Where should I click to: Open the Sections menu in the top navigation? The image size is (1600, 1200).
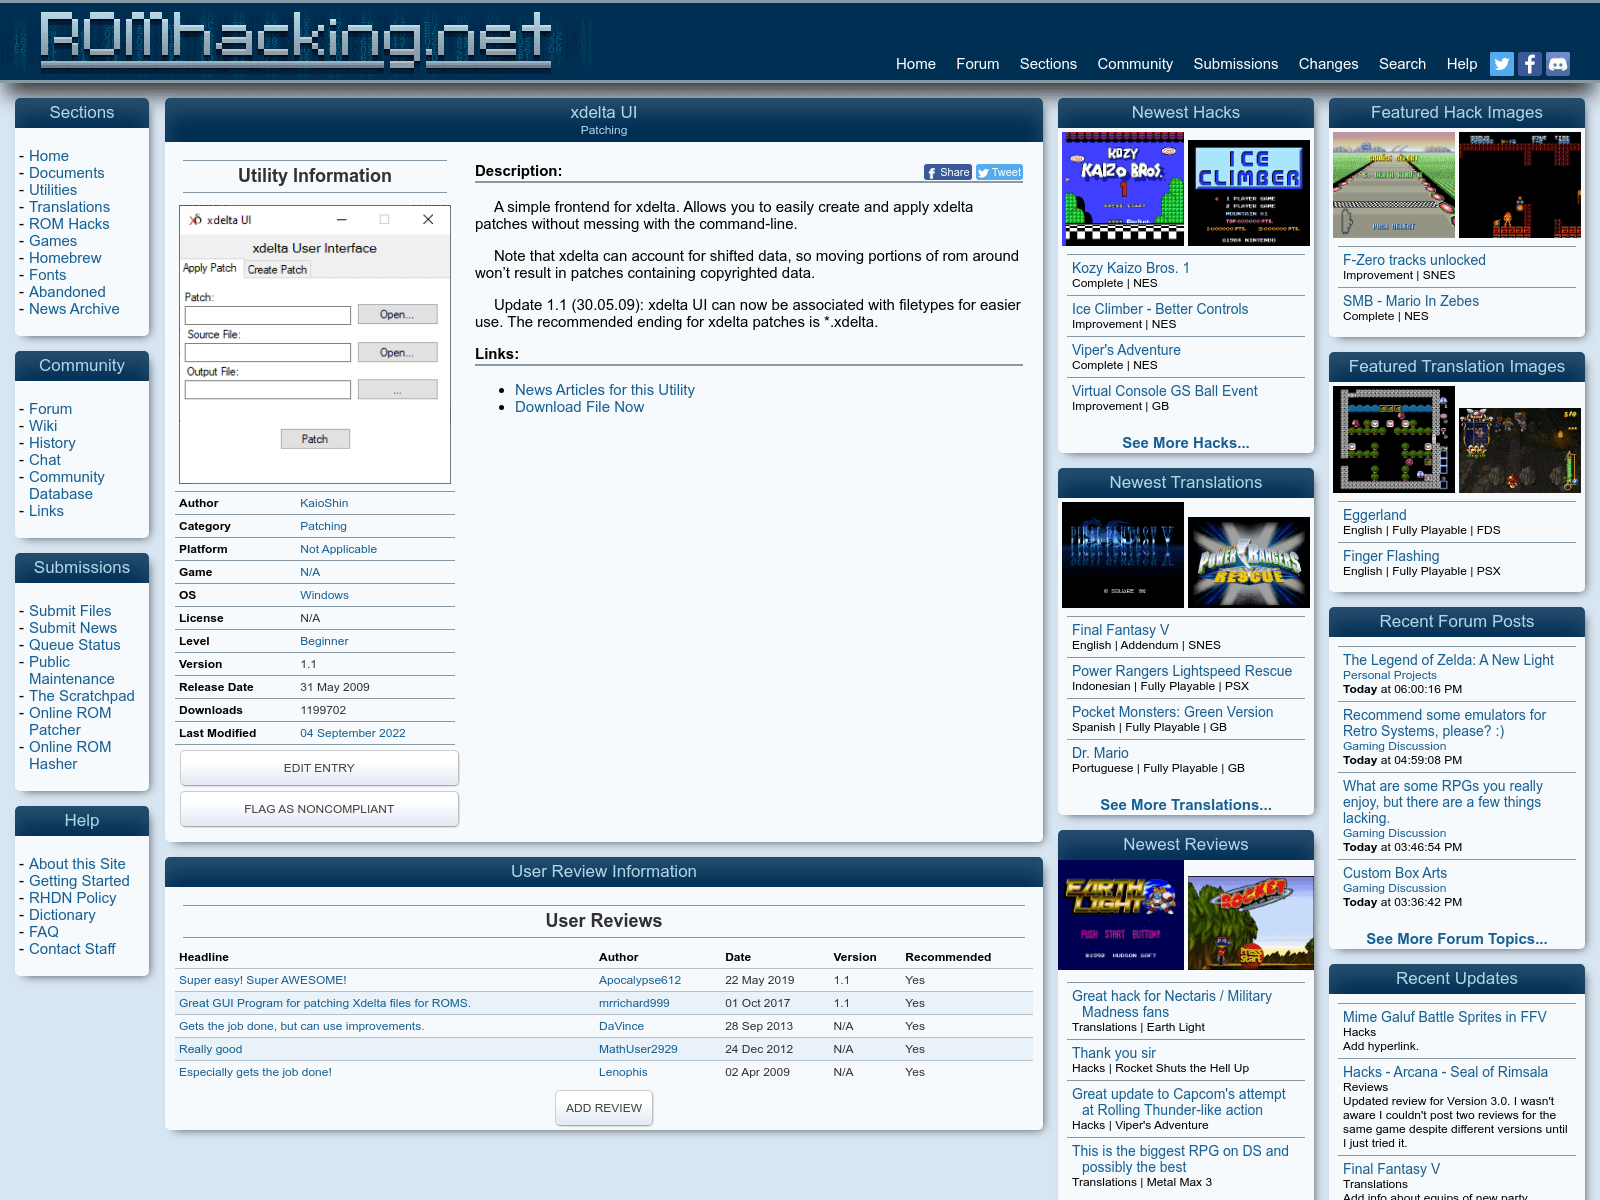pyautogui.click(x=1048, y=64)
